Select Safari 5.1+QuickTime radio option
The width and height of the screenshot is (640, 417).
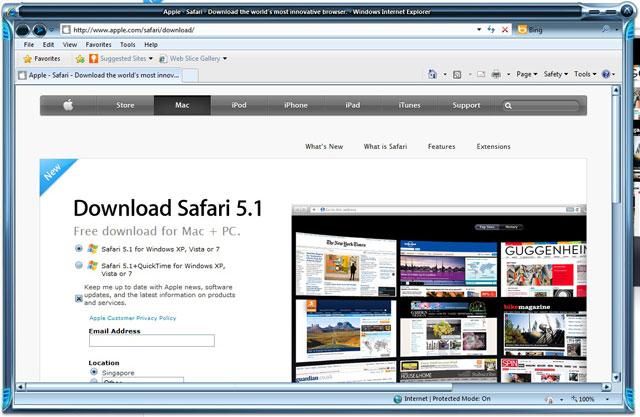click(x=79, y=265)
